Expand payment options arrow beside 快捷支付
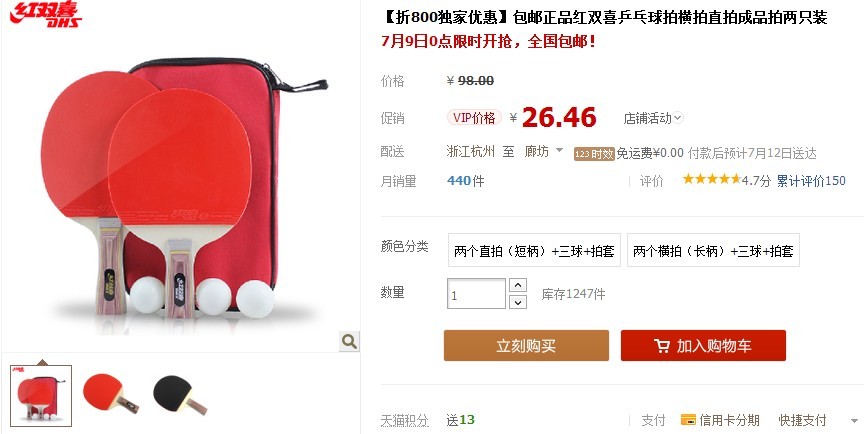Screen dimensions: 864x434 (855, 421)
